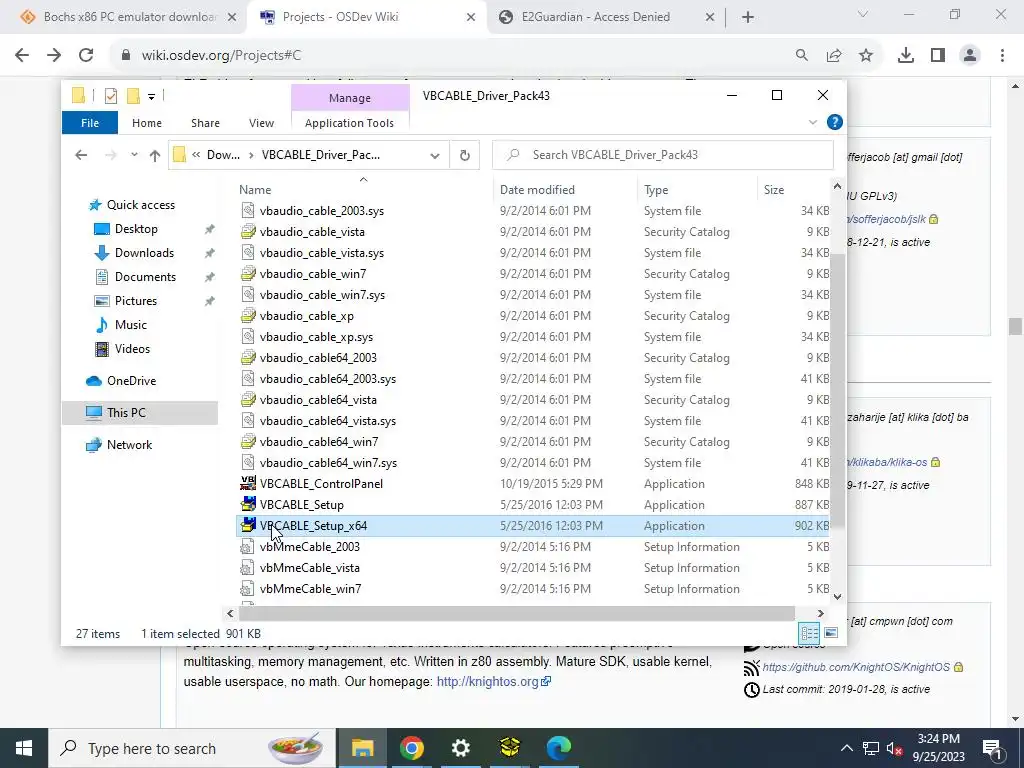Click the Explorer horizontal scrollbar
The width and height of the screenshot is (1024, 768).
point(517,613)
